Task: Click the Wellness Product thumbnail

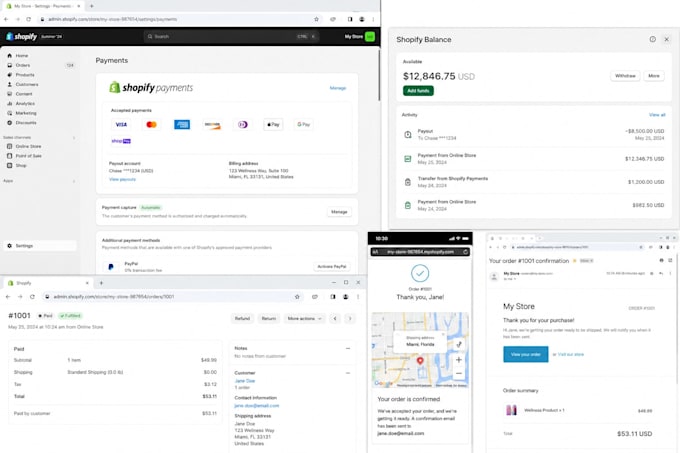Action: (x=511, y=410)
